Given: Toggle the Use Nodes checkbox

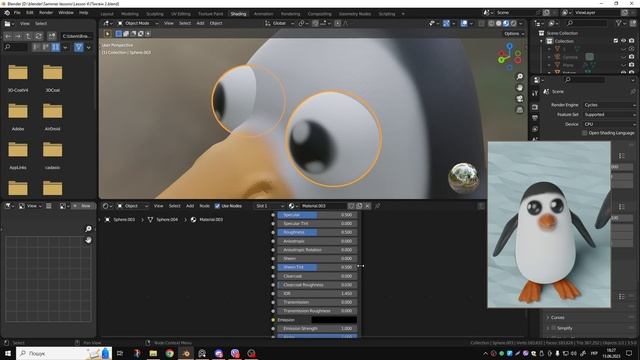Looking at the screenshot, I should pyautogui.click(x=217, y=206).
